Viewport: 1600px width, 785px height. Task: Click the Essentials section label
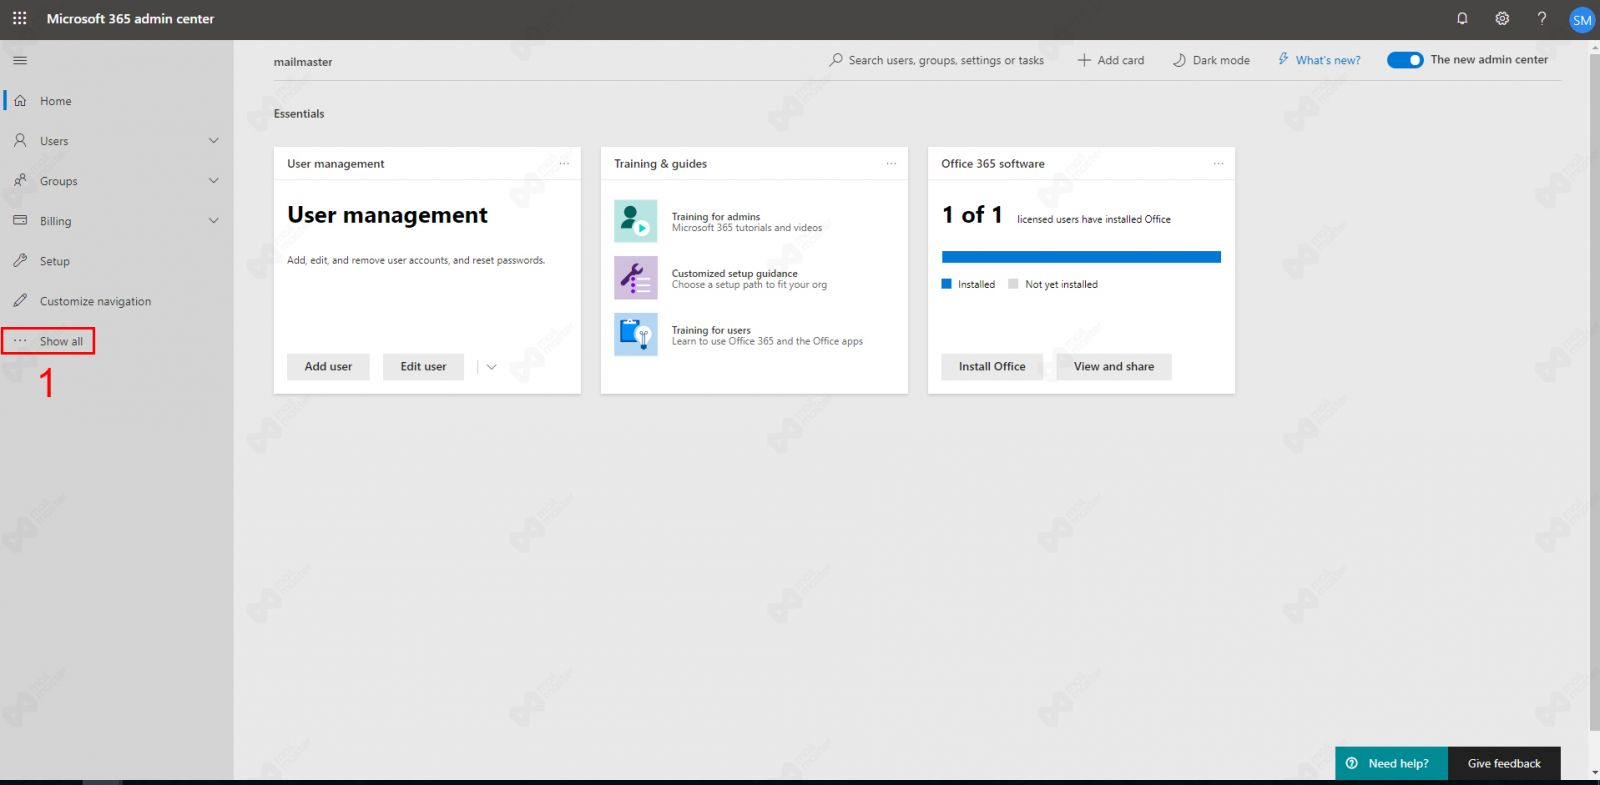pos(299,114)
